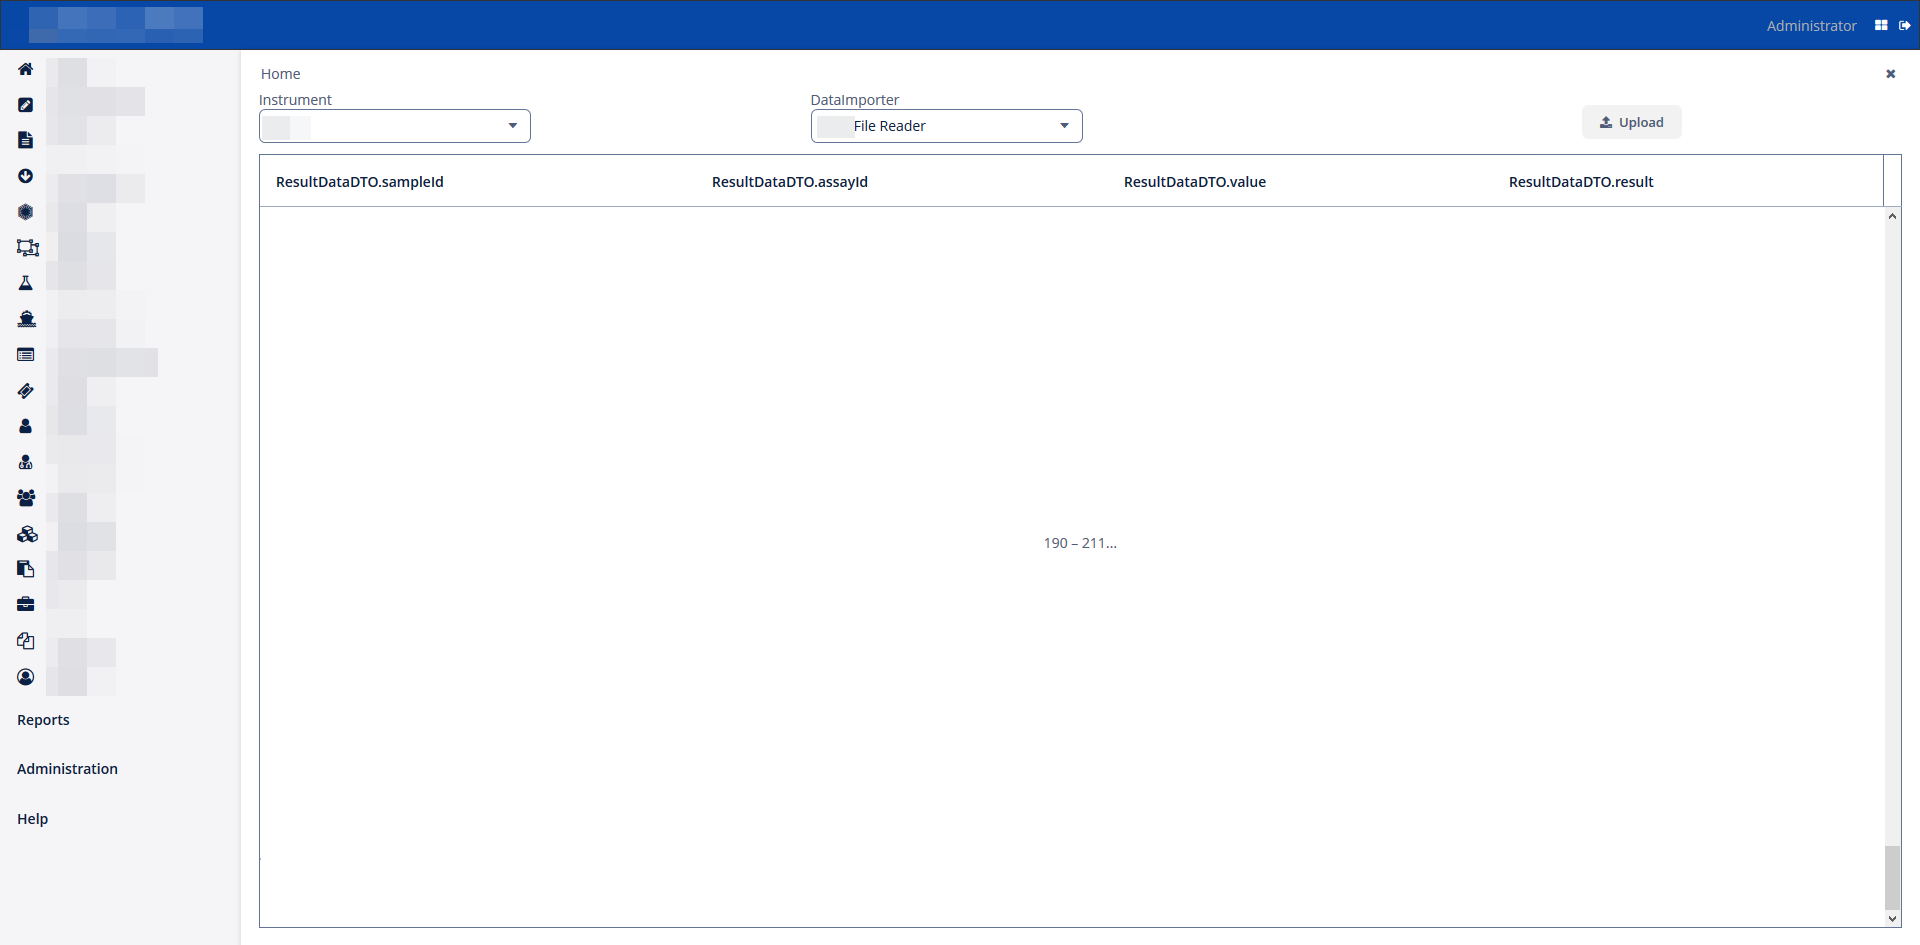Image resolution: width=1920 pixels, height=945 pixels.
Task: Click the table scrollbar down arrow
Action: click(x=1893, y=918)
